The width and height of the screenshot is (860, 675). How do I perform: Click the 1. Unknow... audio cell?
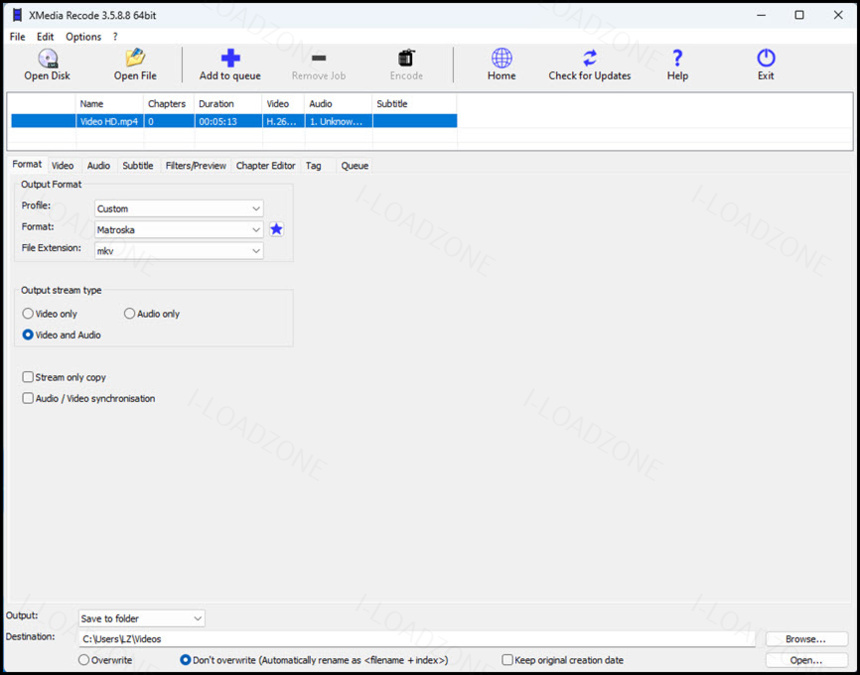click(x=338, y=121)
